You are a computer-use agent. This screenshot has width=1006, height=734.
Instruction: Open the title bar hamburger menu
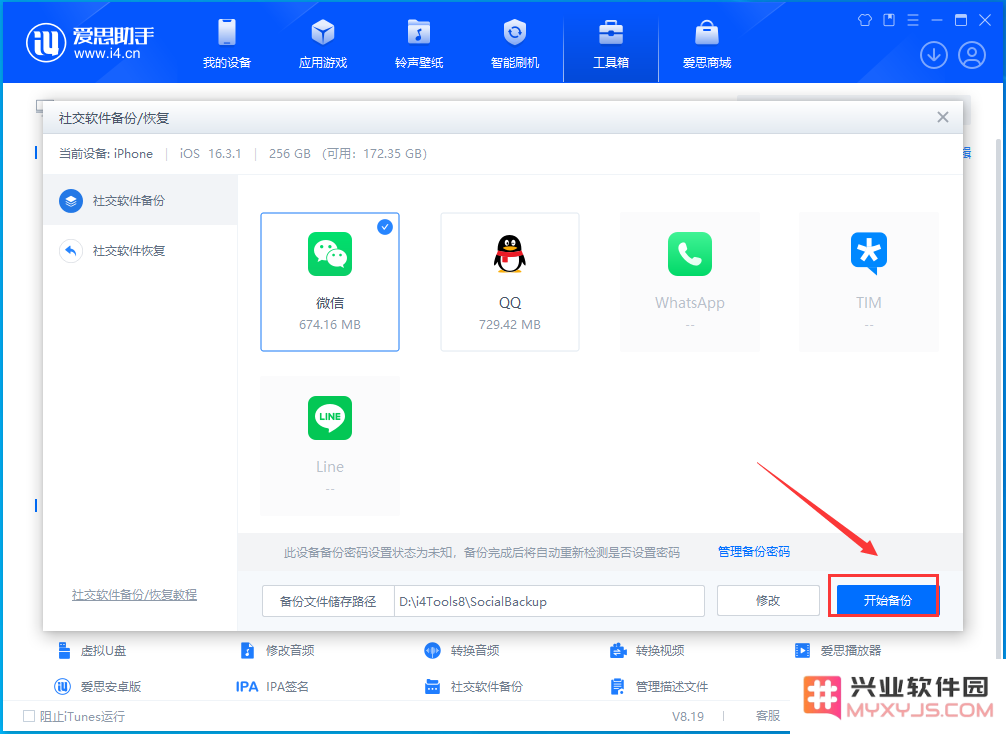coord(913,20)
